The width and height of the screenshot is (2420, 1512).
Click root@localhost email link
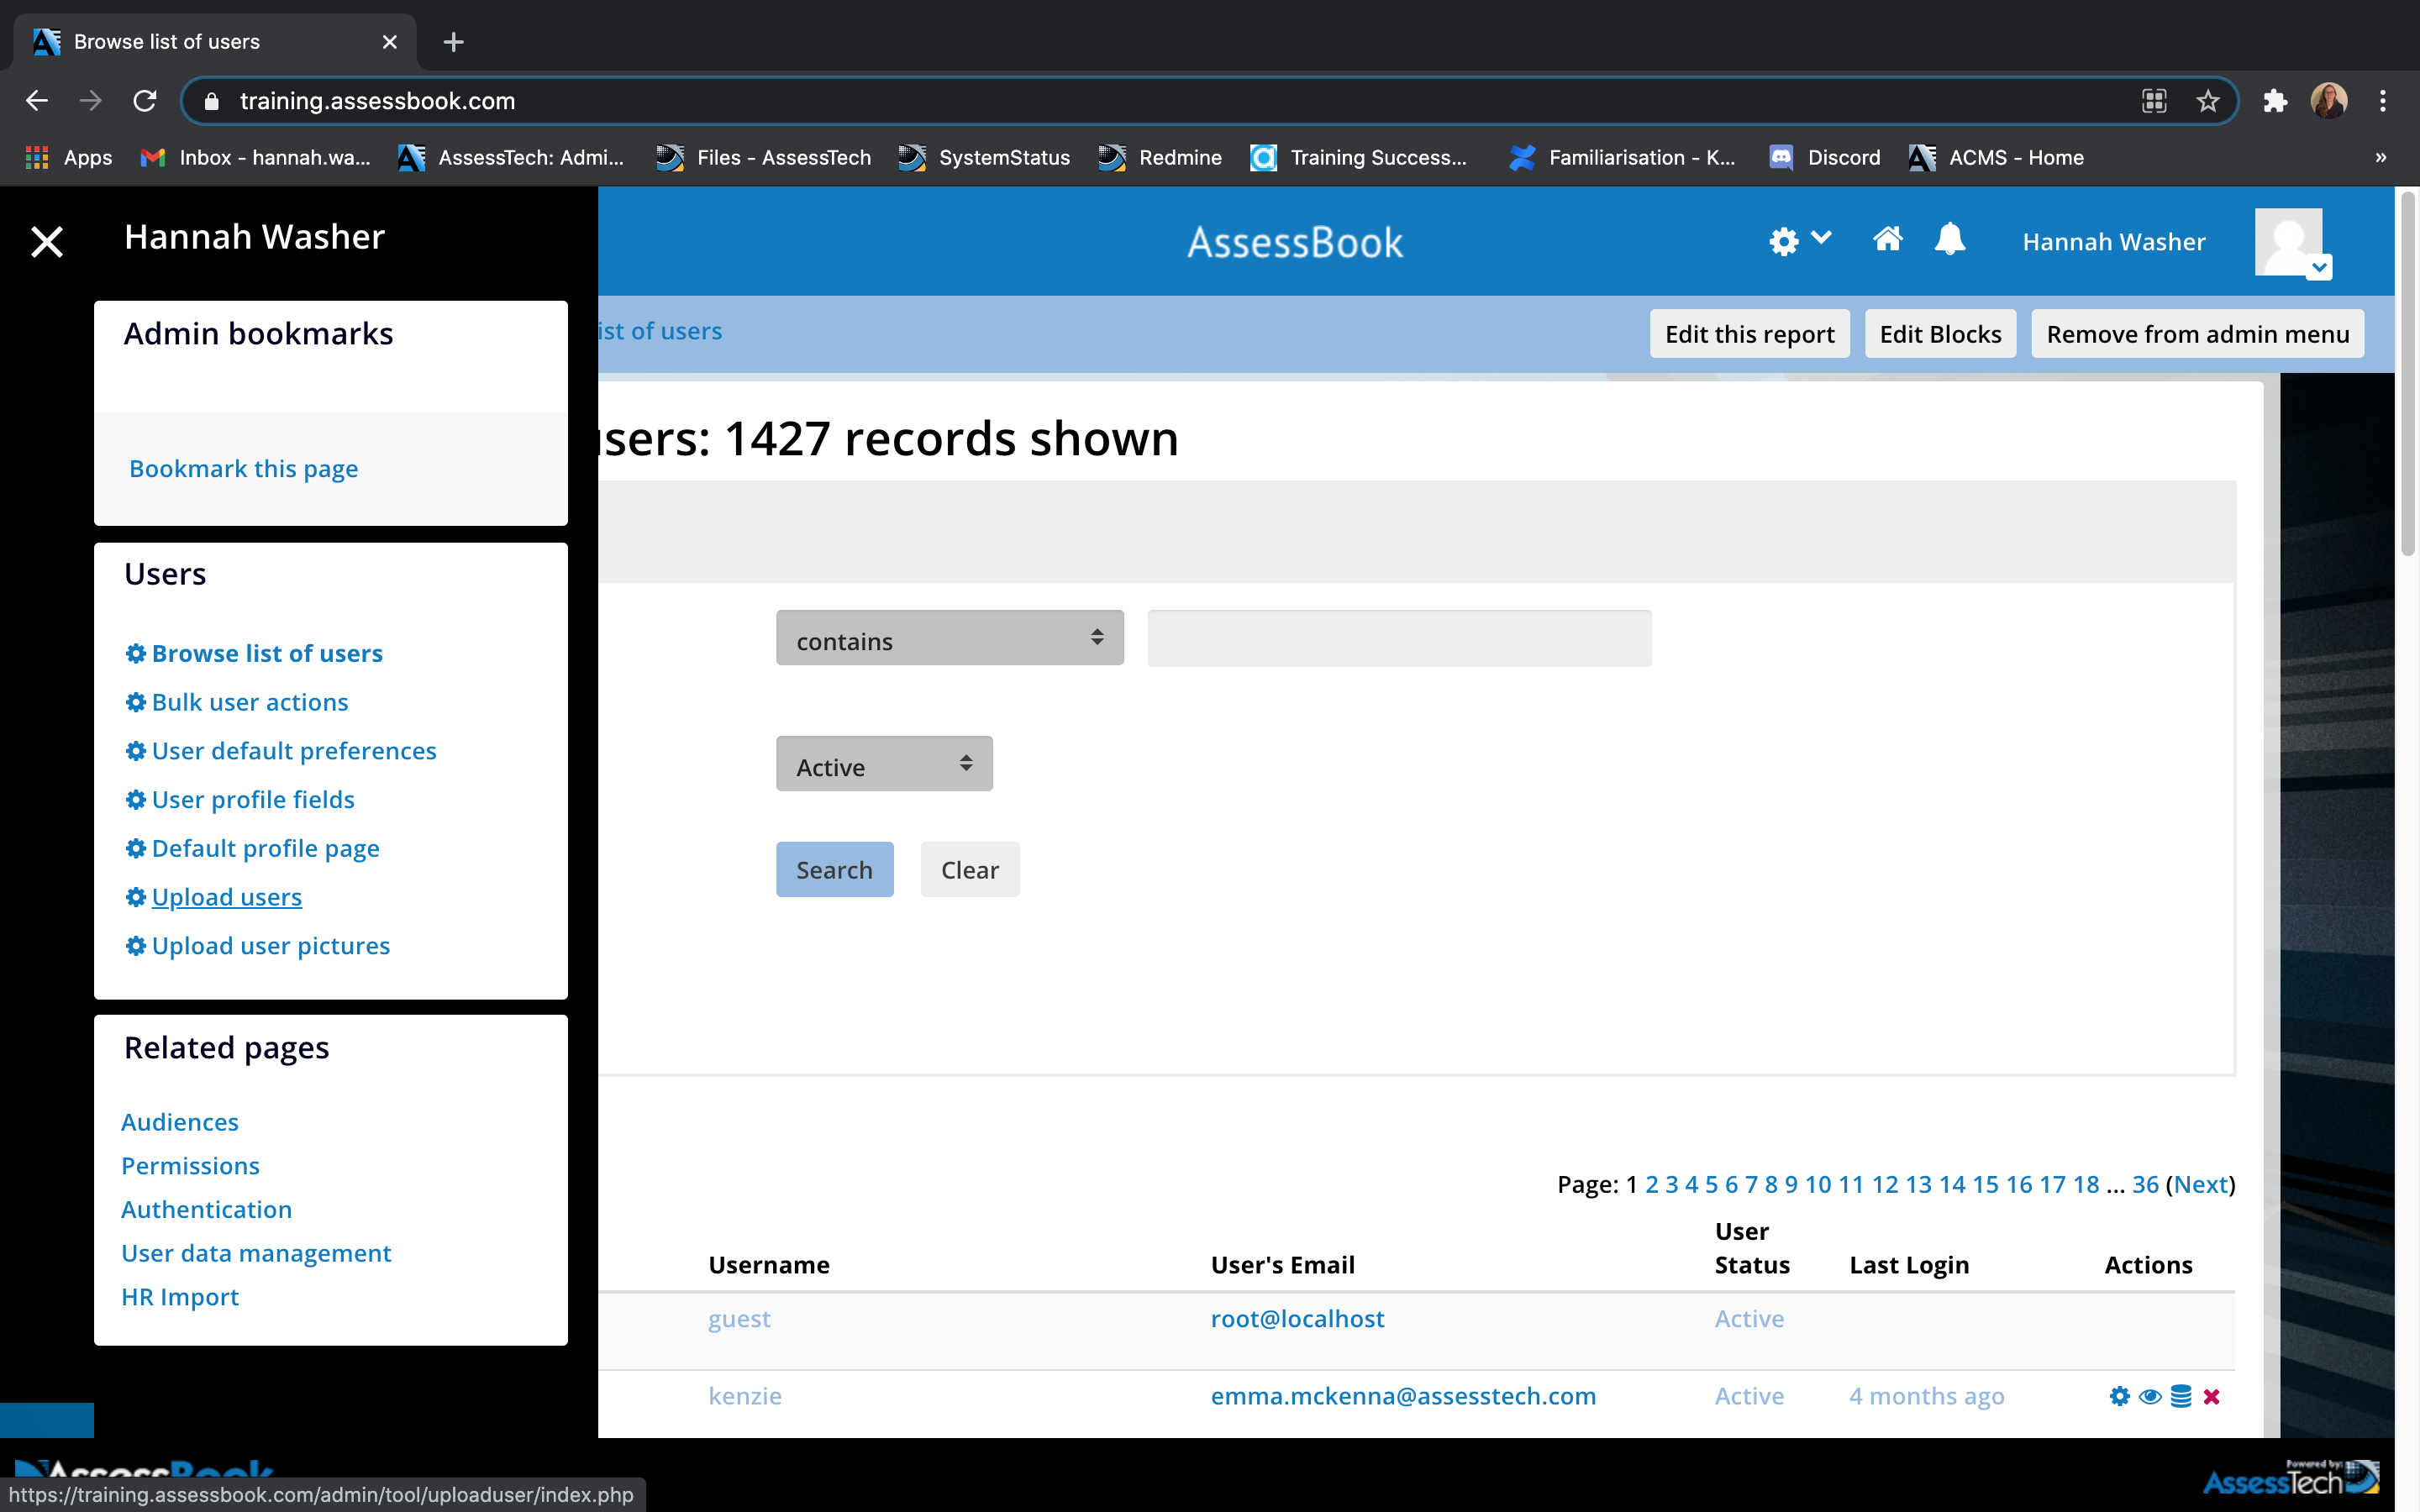click(x=1297, y=1319)
